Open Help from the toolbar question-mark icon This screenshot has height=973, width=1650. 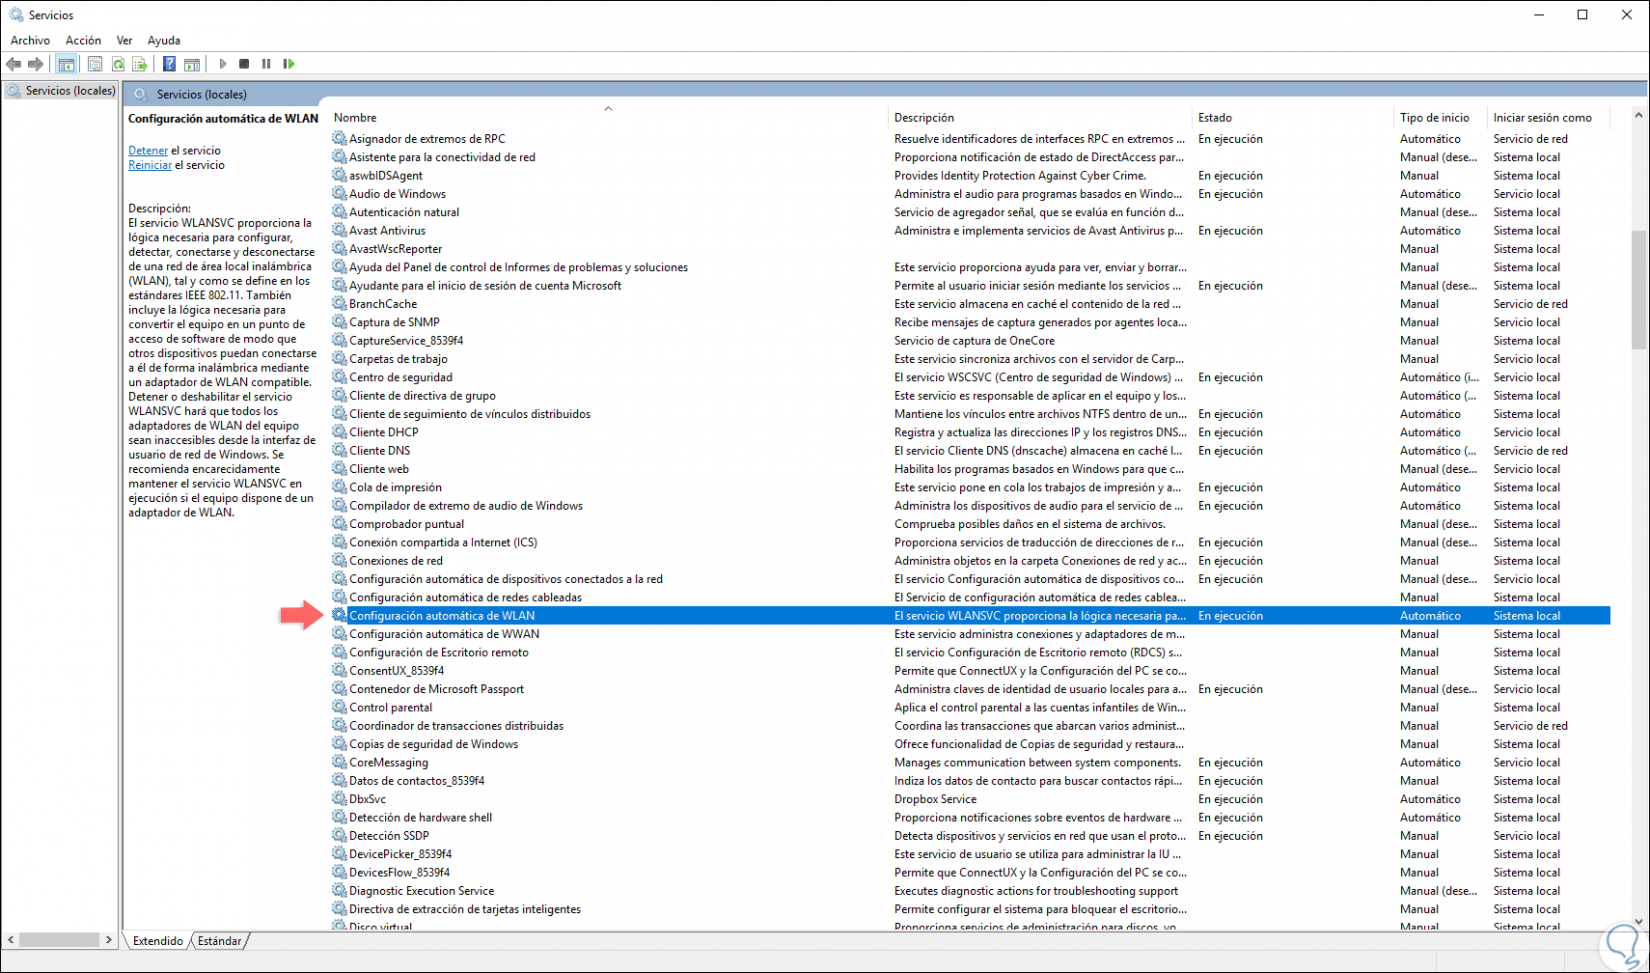[169, 64]
